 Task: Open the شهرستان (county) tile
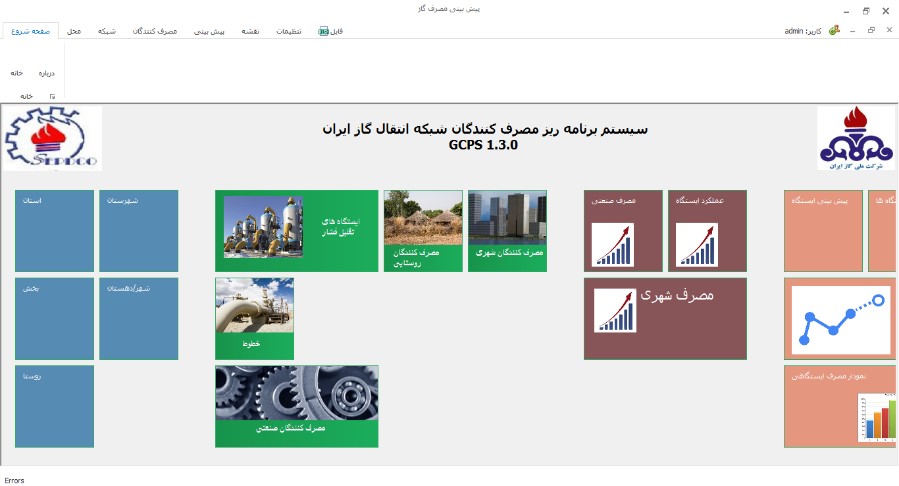139,231
